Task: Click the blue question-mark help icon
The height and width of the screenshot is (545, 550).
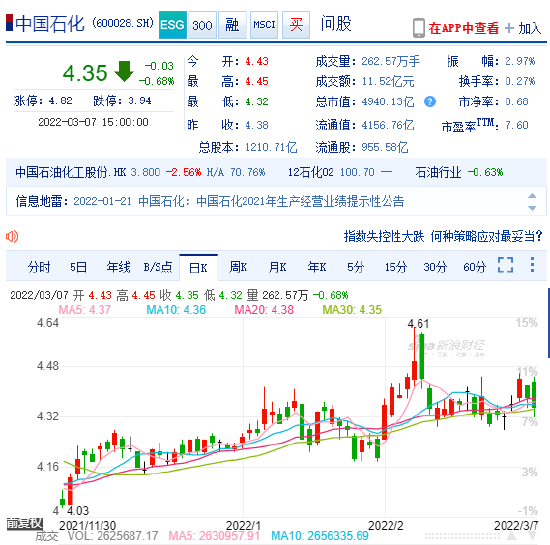Action: pyautogui.click(x=430, y=102)
